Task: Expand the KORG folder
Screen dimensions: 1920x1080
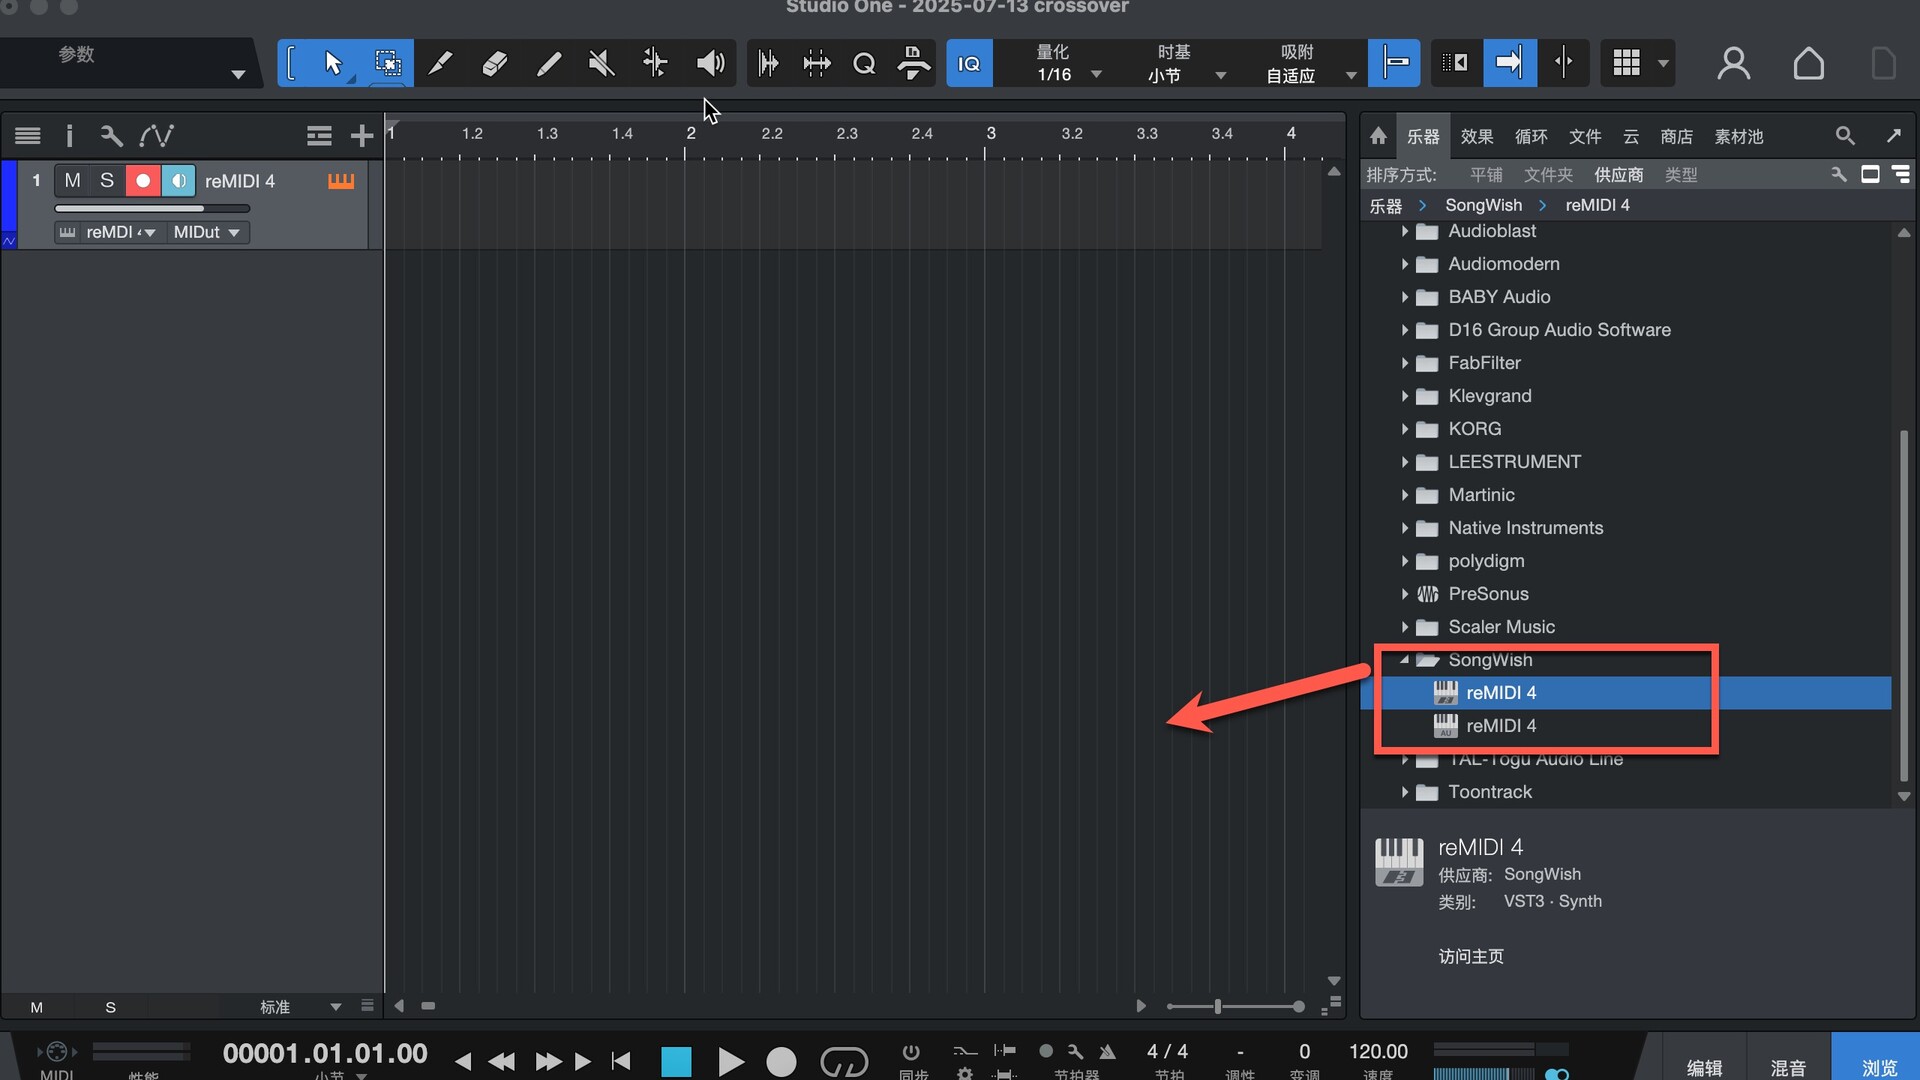Action: pos(1404,429)
